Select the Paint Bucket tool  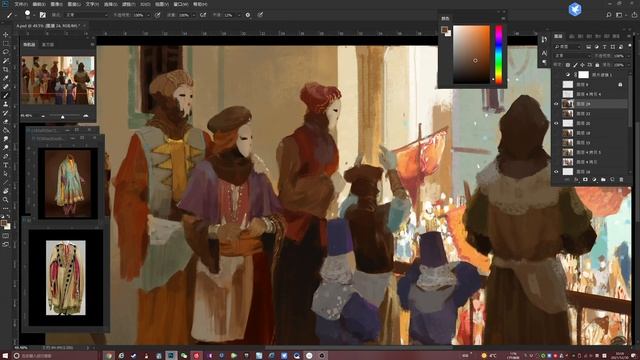(x=6, y=130)
